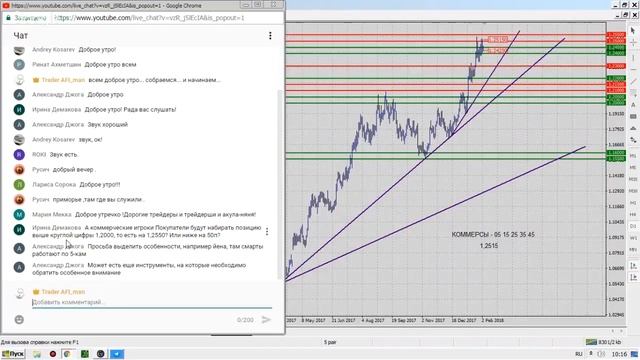Switch chart to H4 timeframe

point(633,214)
